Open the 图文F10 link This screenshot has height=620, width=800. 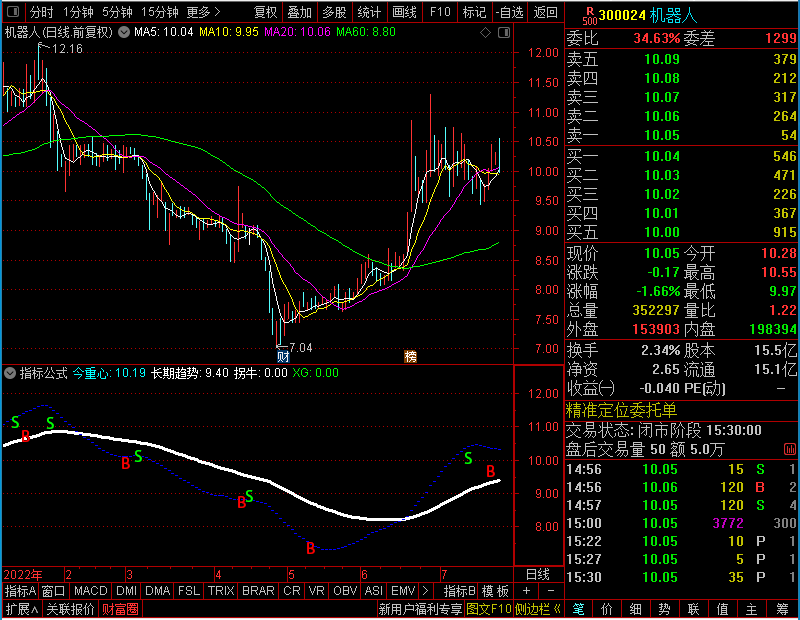(489, 609)
